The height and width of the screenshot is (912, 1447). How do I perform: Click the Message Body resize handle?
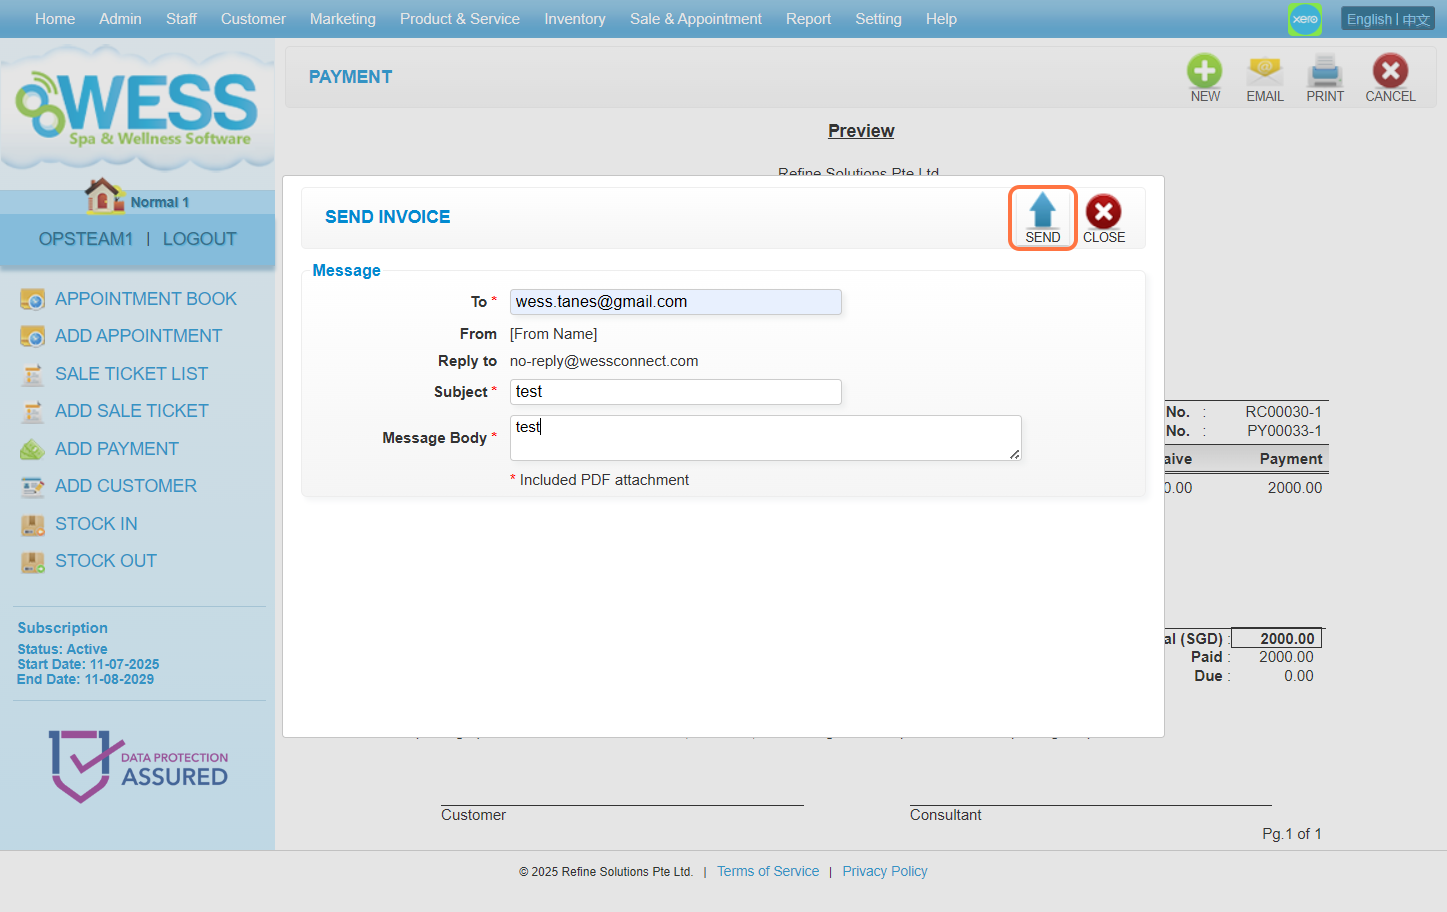pyautogui.click(x=1014, y=454)
